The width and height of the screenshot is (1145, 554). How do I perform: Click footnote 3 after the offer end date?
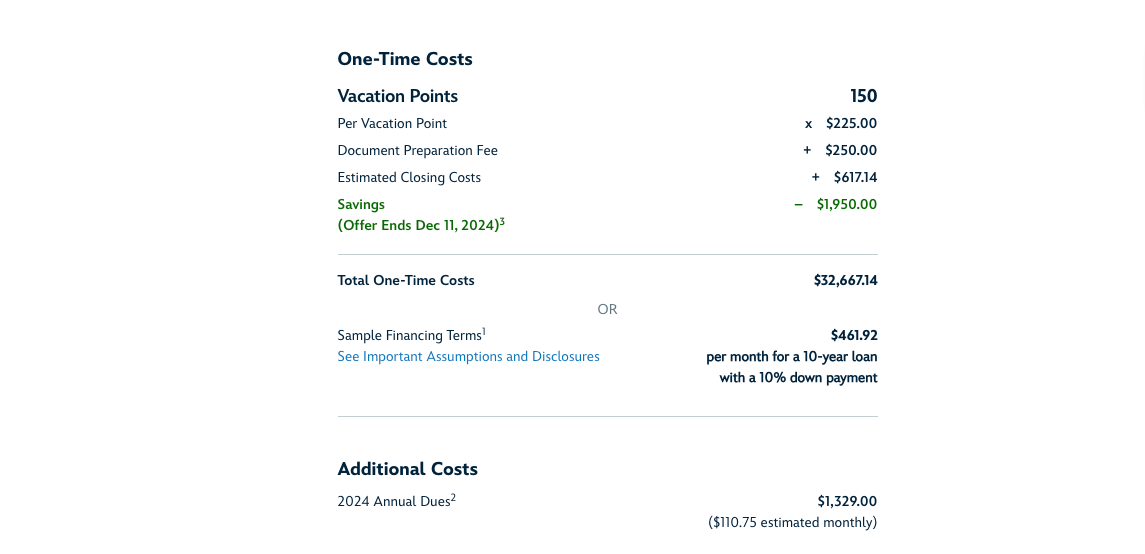tap(502, 221)
